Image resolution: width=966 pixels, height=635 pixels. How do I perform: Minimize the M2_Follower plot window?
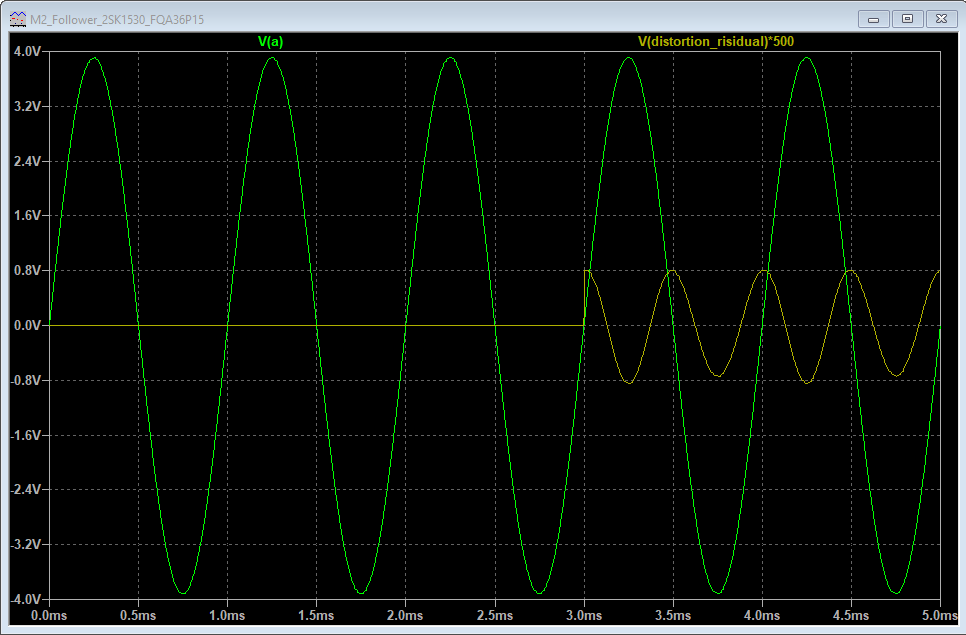pos(874,19)
